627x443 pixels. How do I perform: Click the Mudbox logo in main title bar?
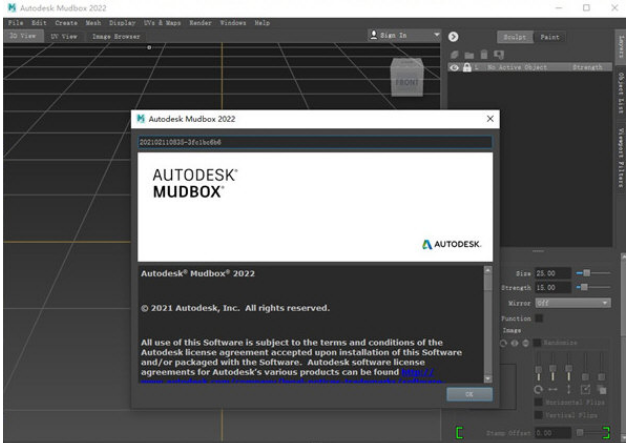(12, 8)
